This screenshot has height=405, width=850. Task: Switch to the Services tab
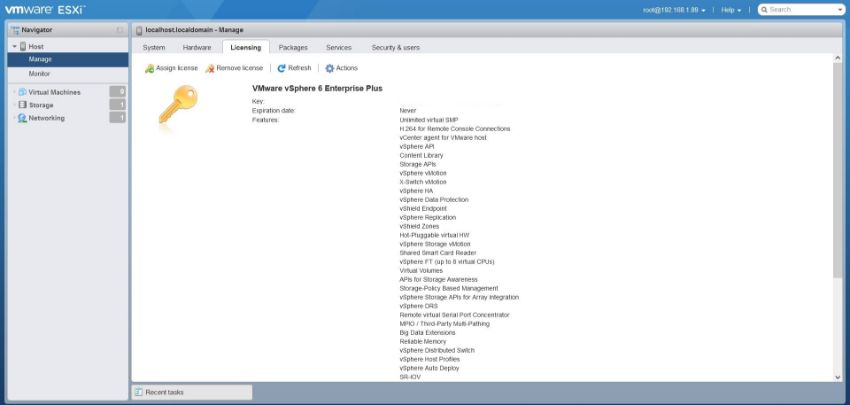(339, 48)
